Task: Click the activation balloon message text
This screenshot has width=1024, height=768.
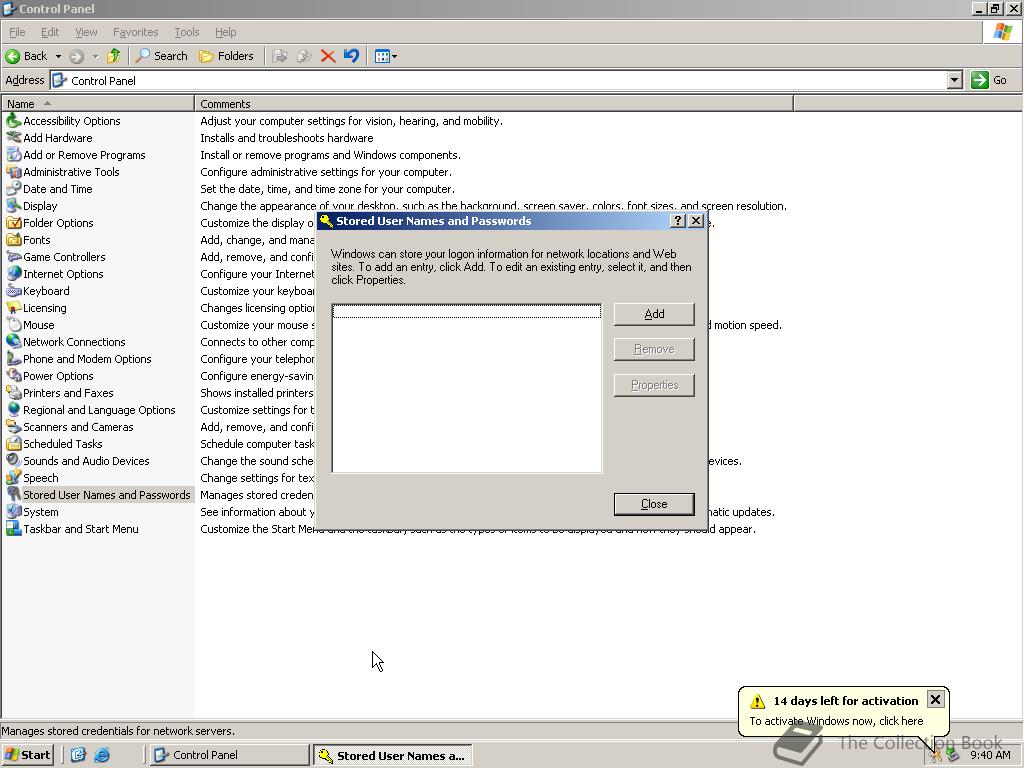Action: 836,721
